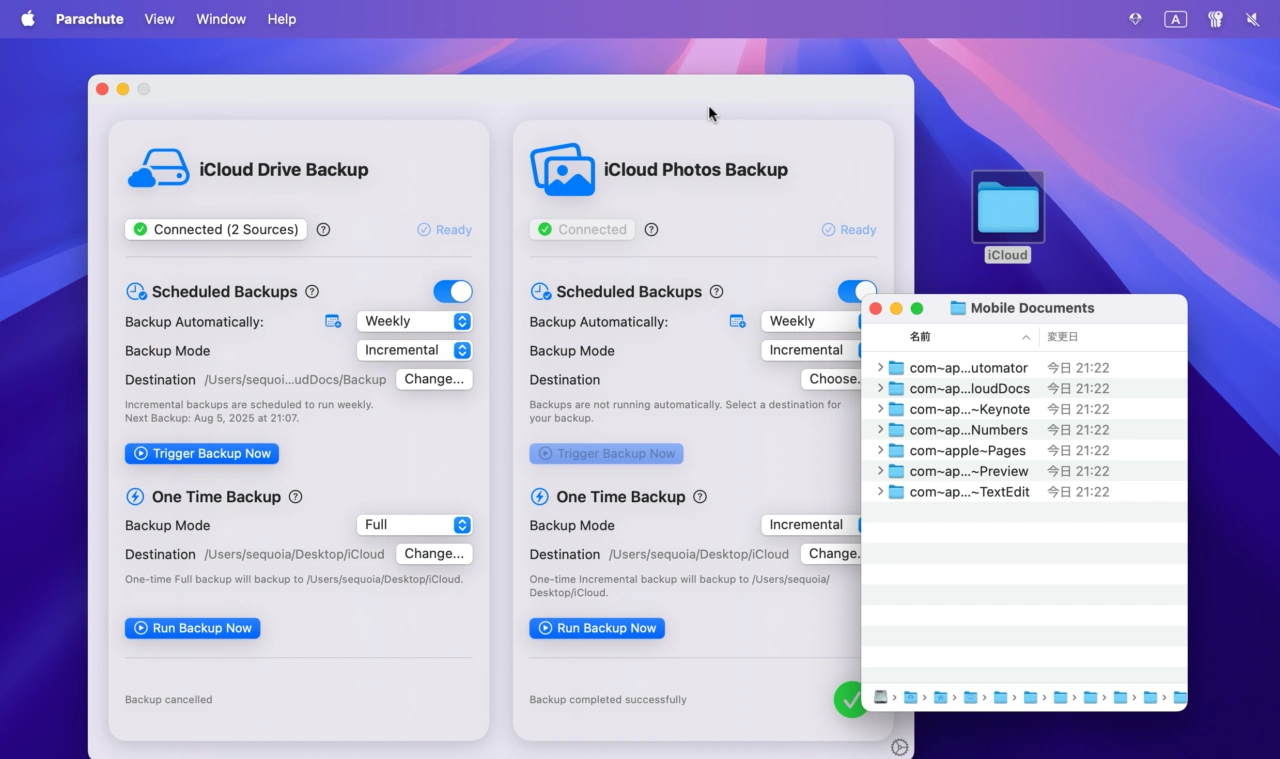This screenshot has width=1280, height=759.
Task: Open iCloud Drive scheduled Incremental mode dropdown
Action: tap(414, 351)
